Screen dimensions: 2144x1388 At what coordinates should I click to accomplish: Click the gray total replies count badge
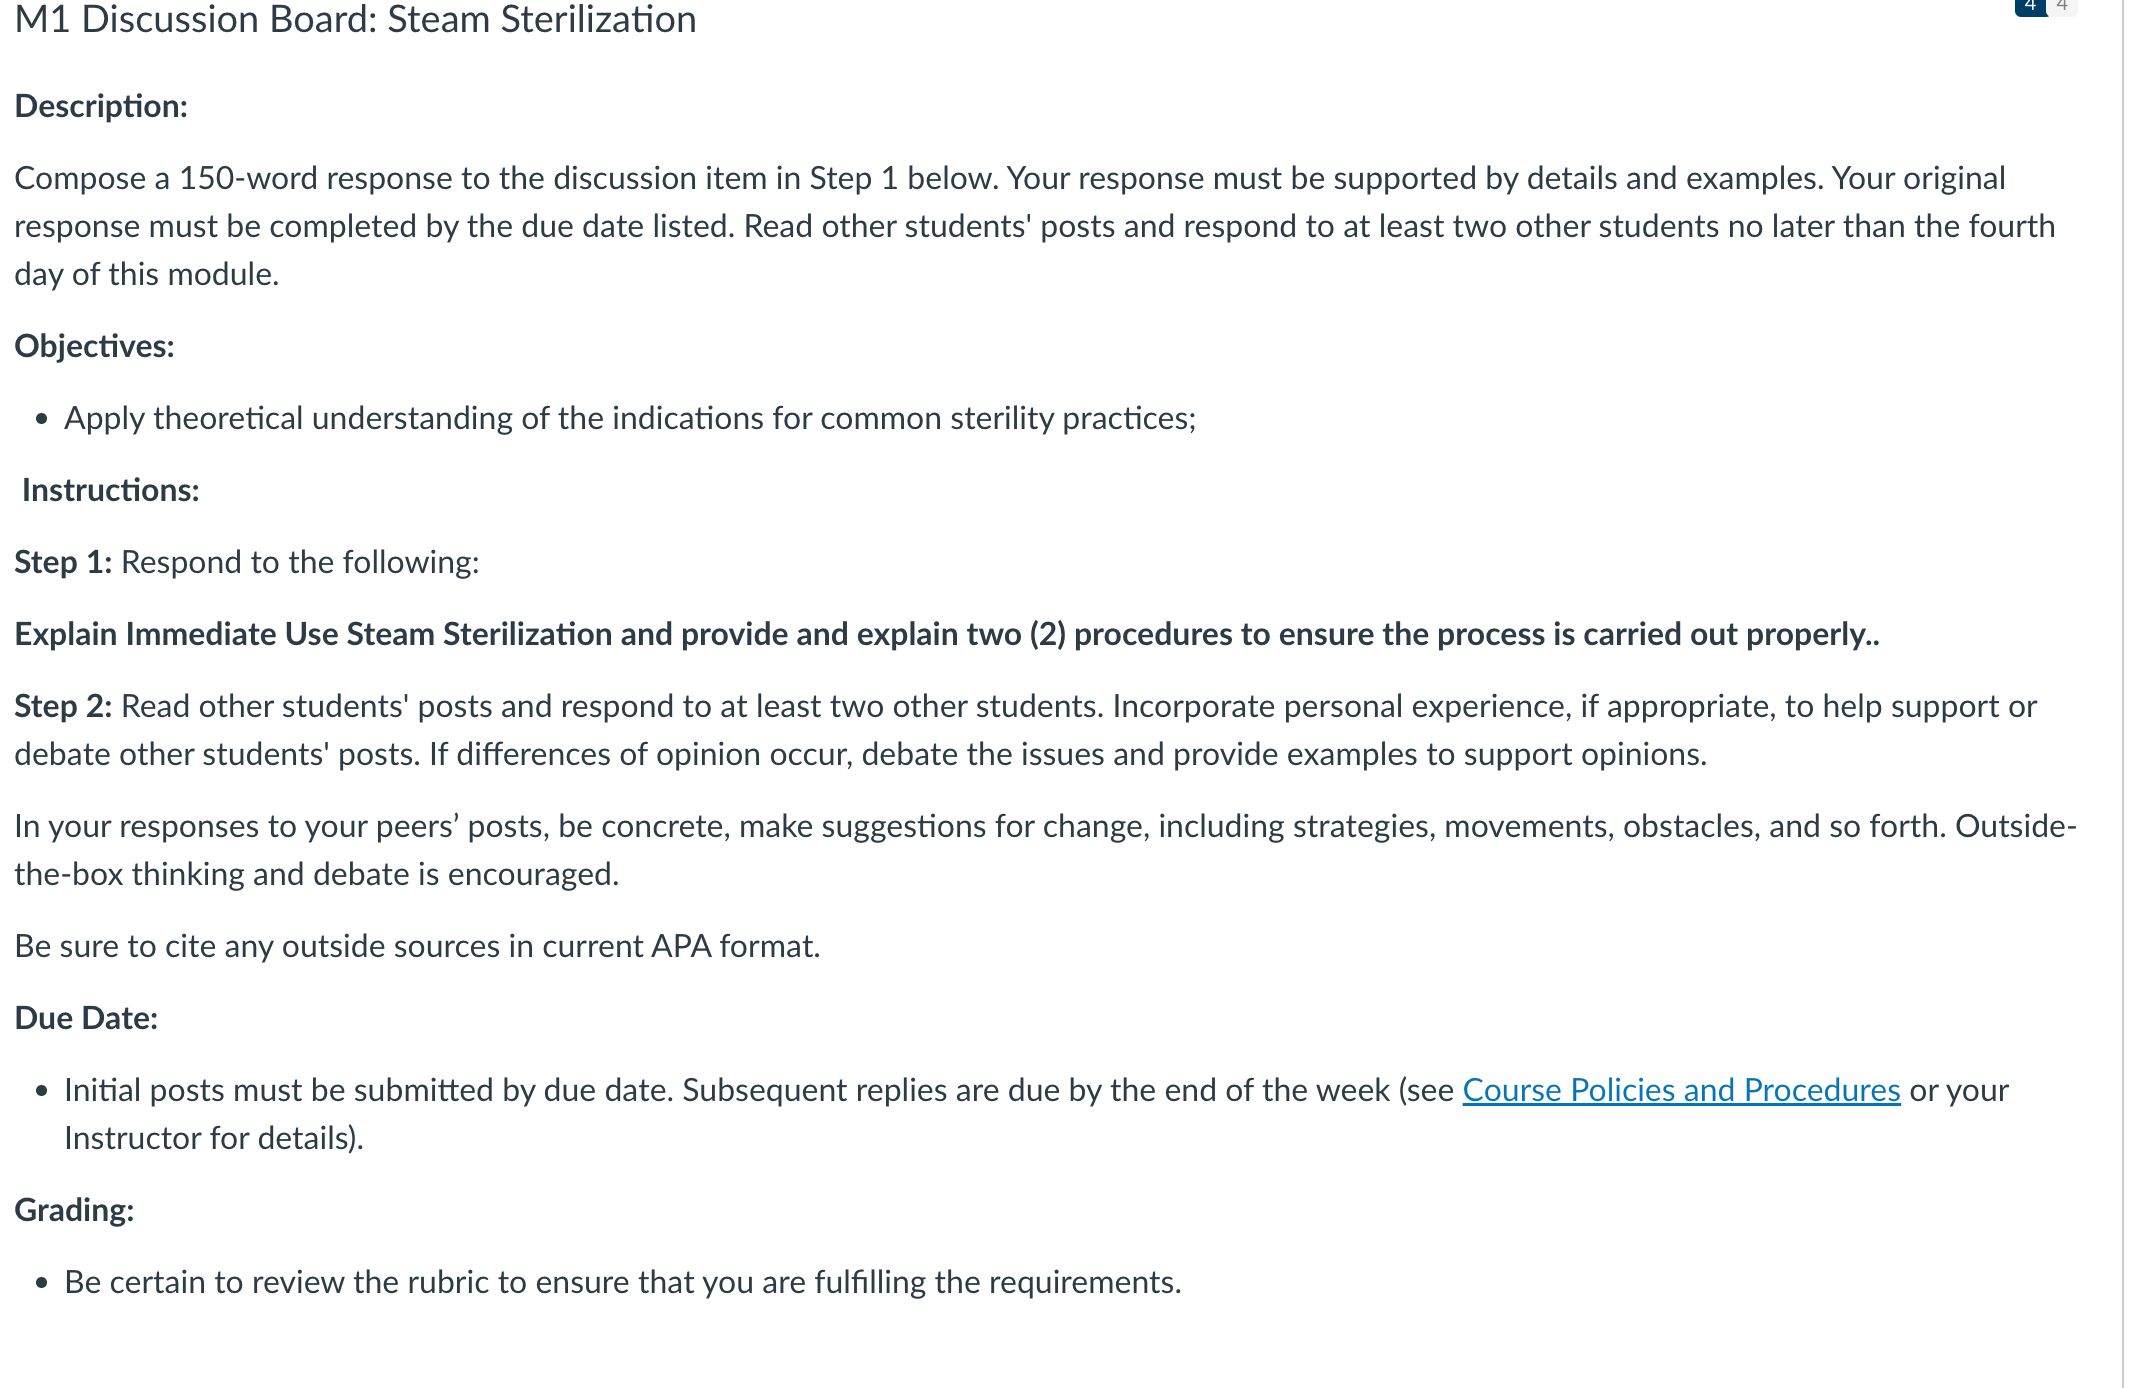tap(2062, 7)
